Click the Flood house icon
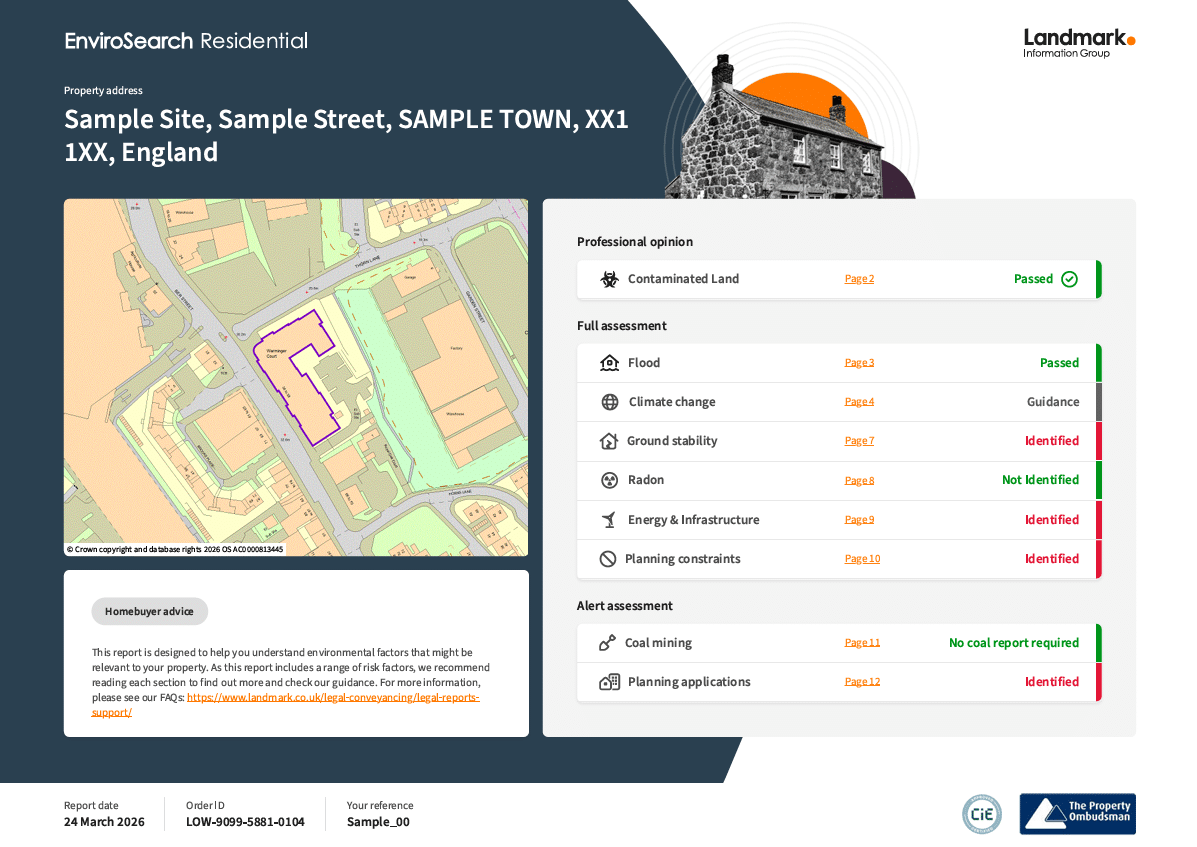This screenshot has height=847, width=1197. click(x=609, y=363)
